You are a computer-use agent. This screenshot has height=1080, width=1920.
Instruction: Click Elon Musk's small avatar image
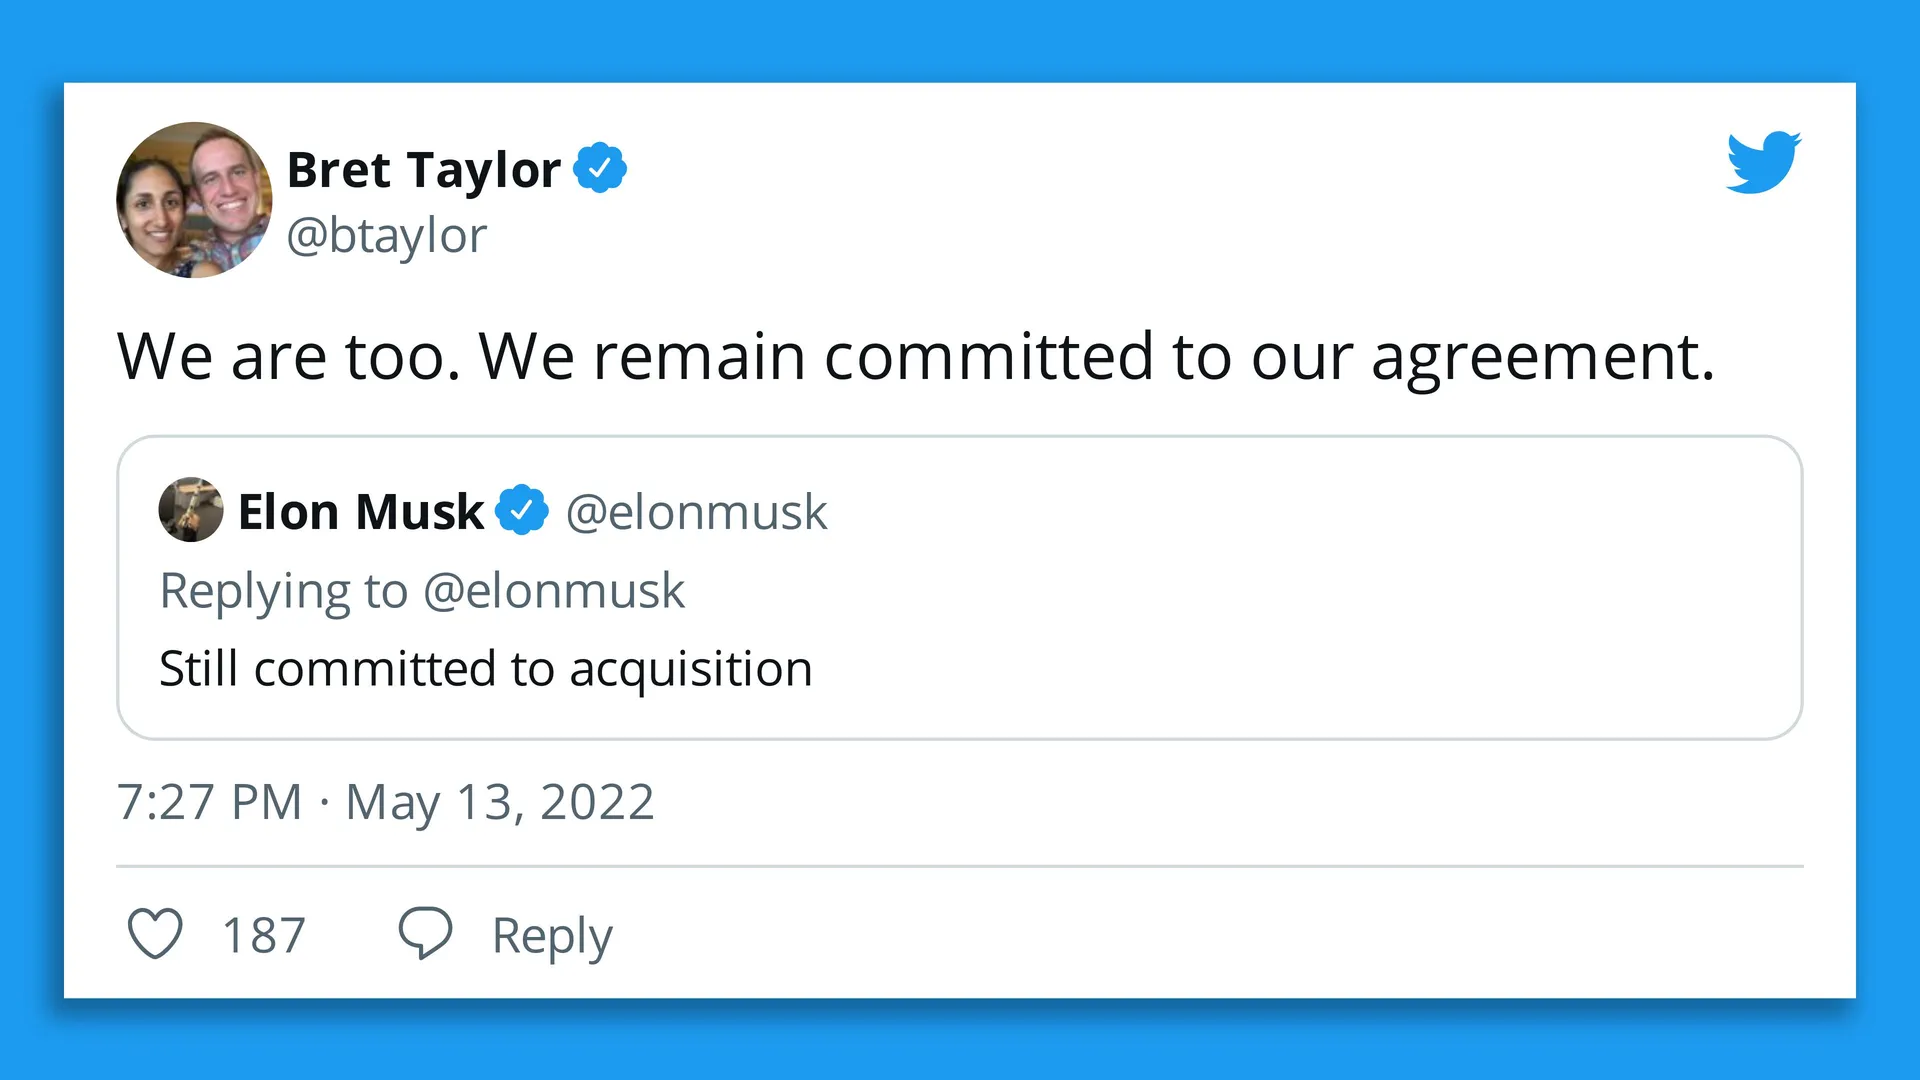(190, 510)
